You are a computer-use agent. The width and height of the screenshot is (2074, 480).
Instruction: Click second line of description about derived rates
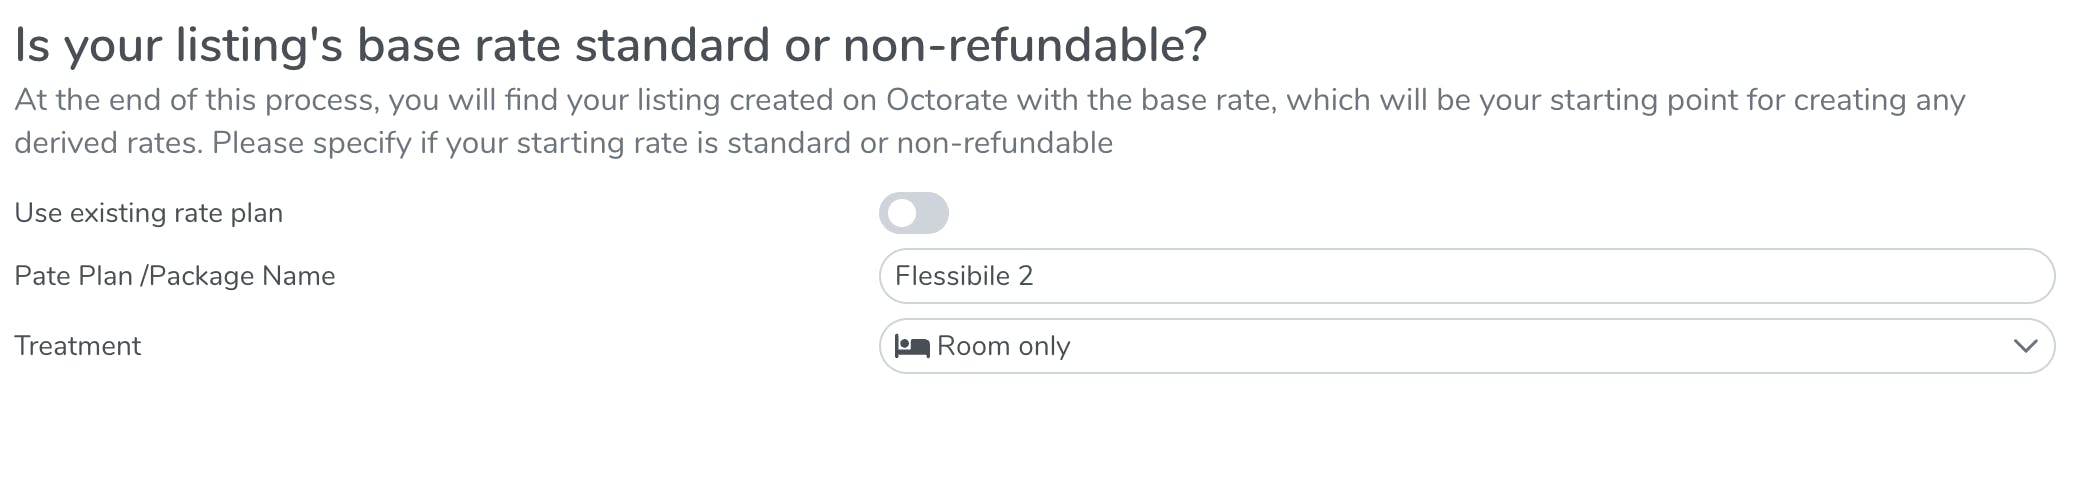[x=562, y=143]
